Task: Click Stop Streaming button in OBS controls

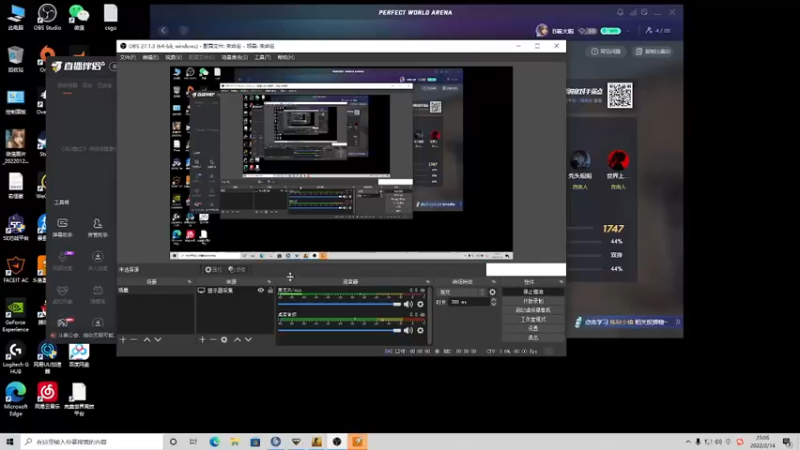Action: (533, 292)
